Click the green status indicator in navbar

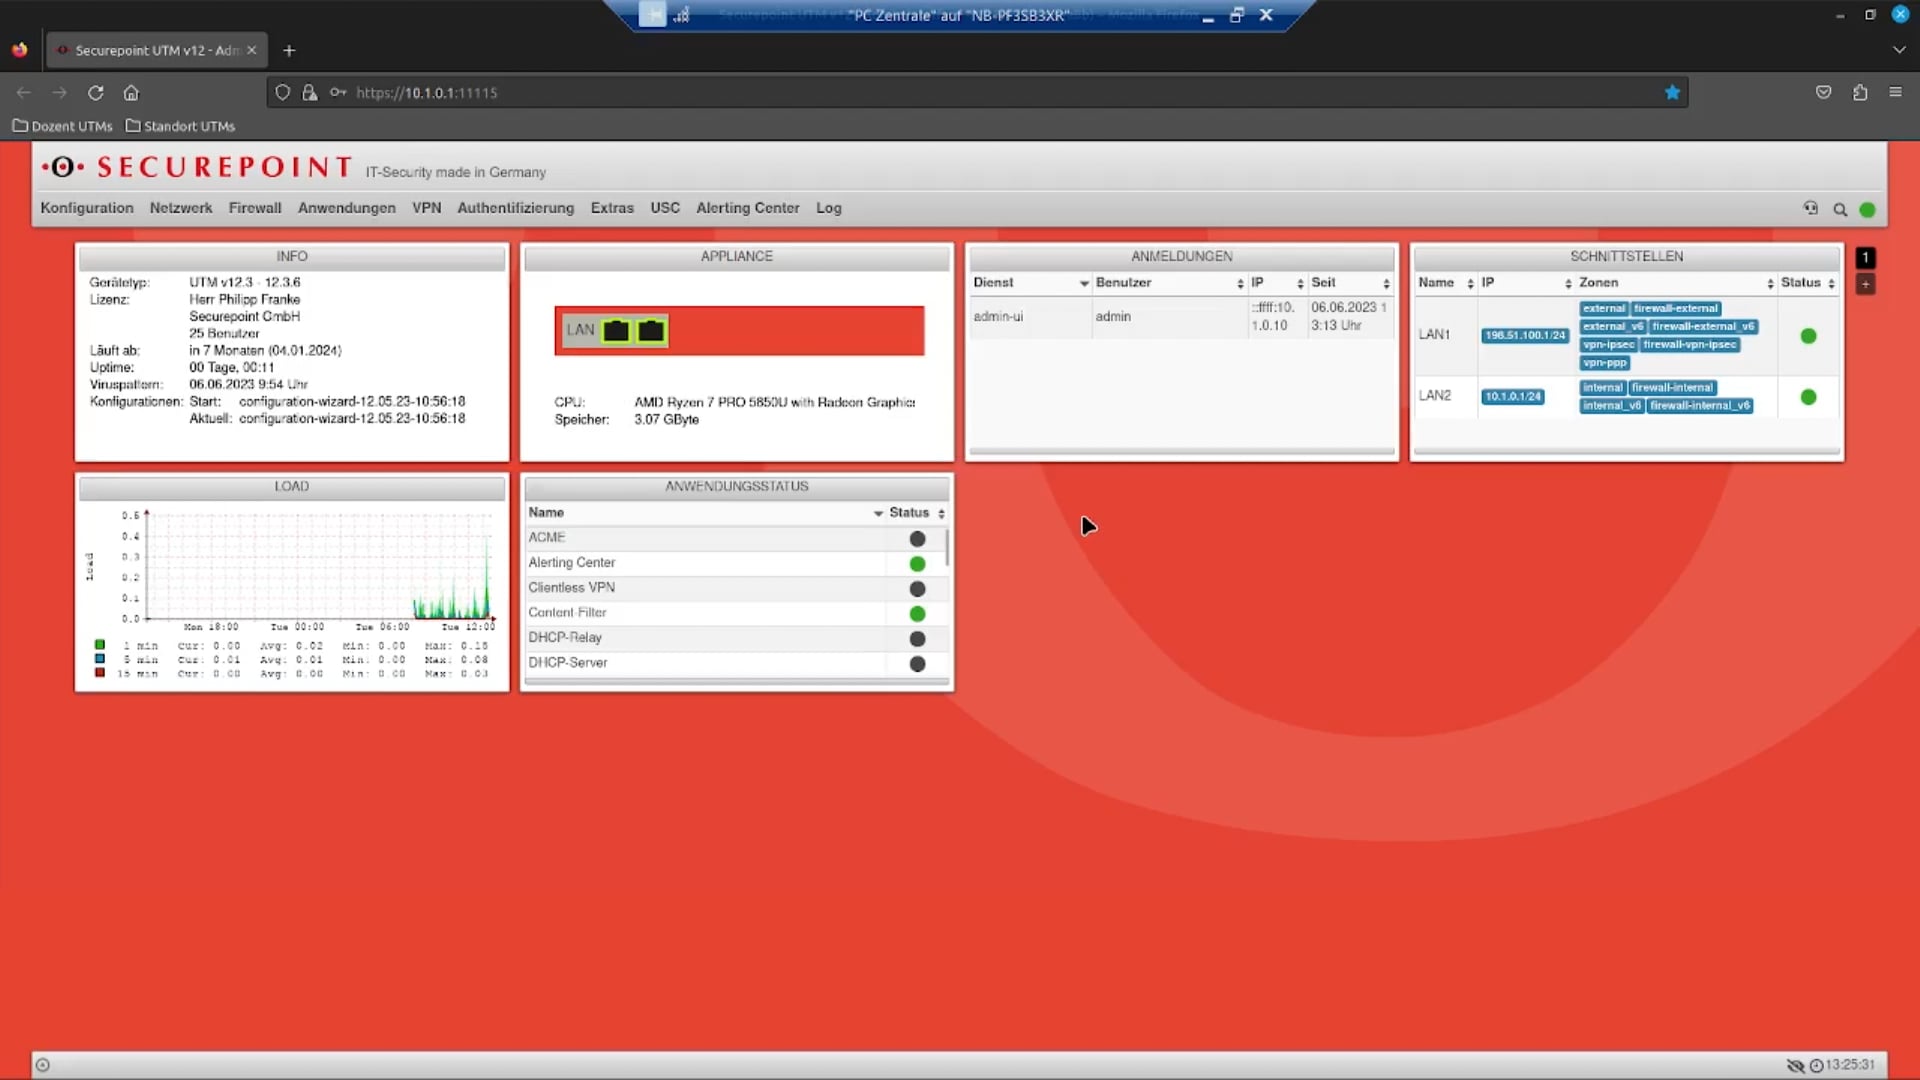1867,210
